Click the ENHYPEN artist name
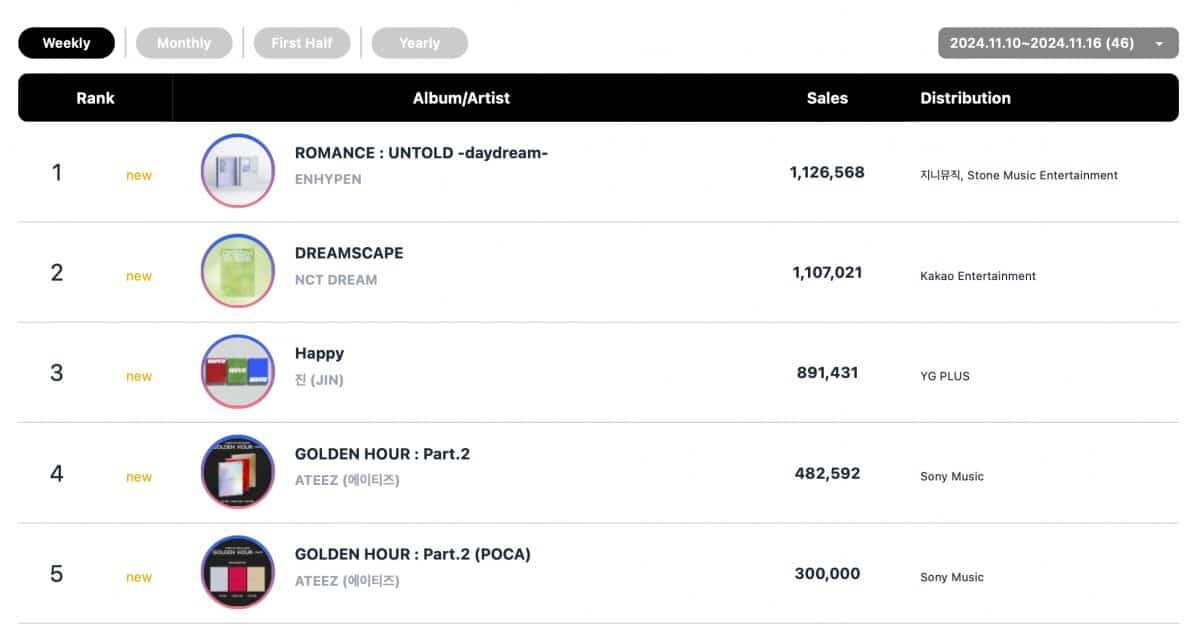The width and height of the screenshot is (1200, 633). (328, 179)
